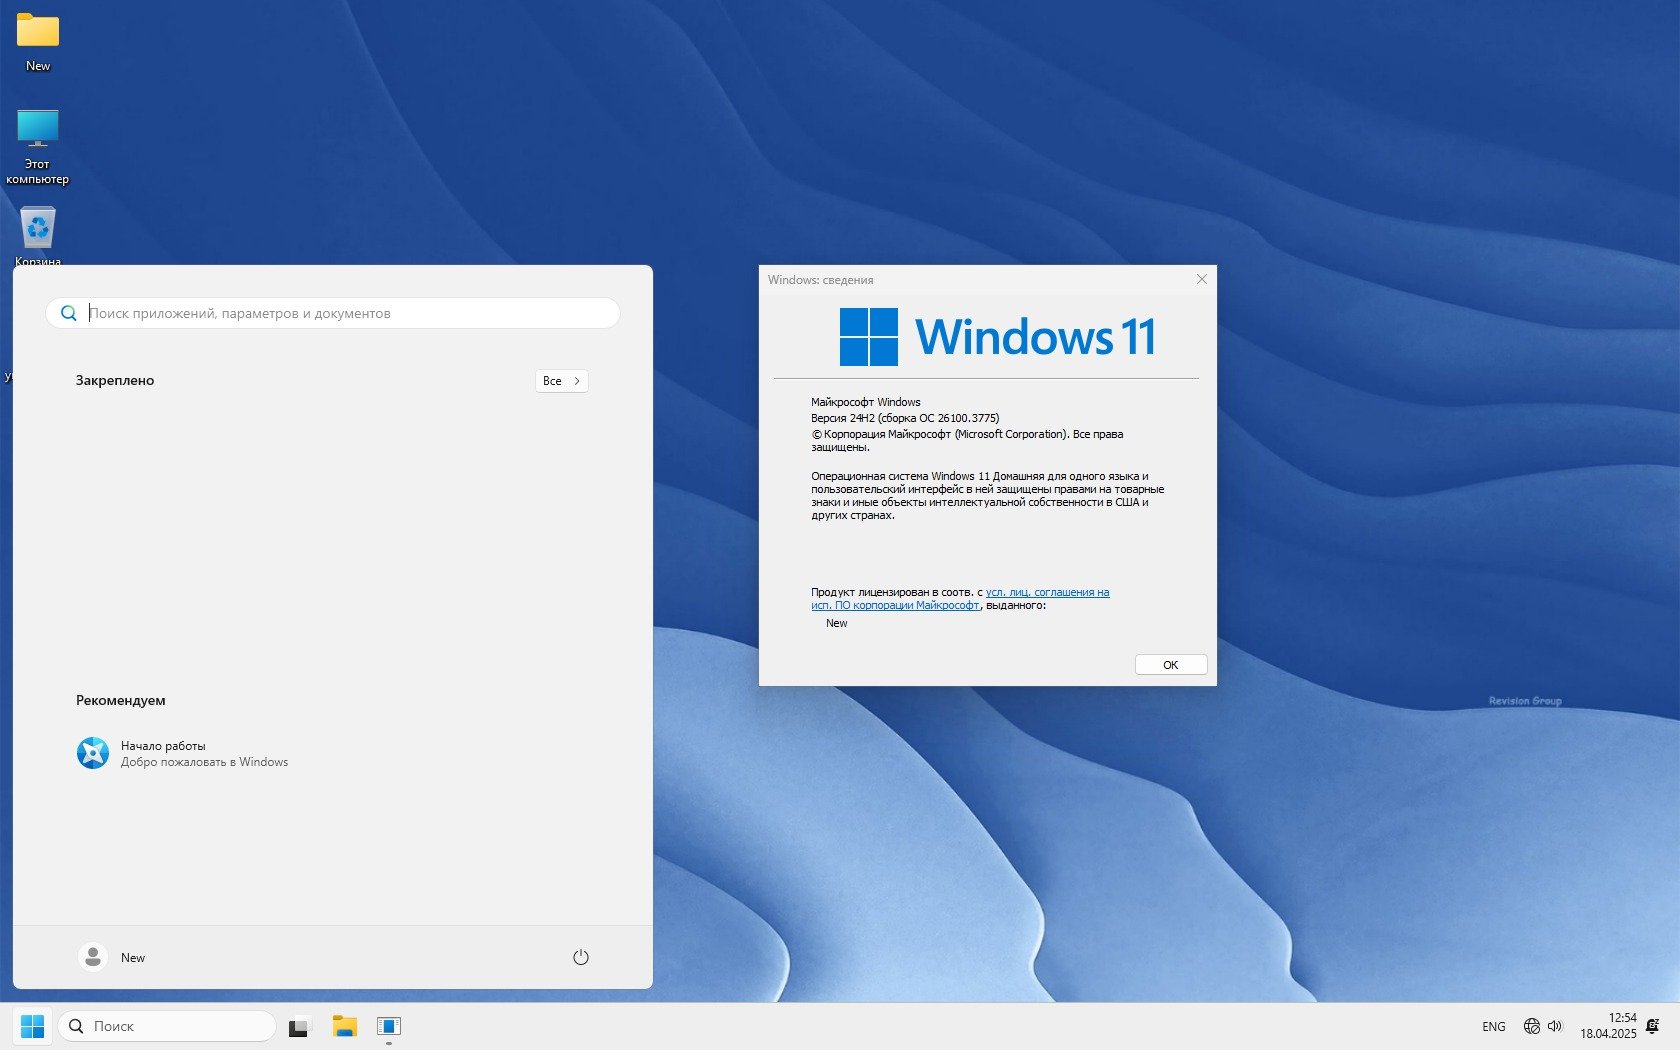Open the power options in Start menu

(580, 957)
